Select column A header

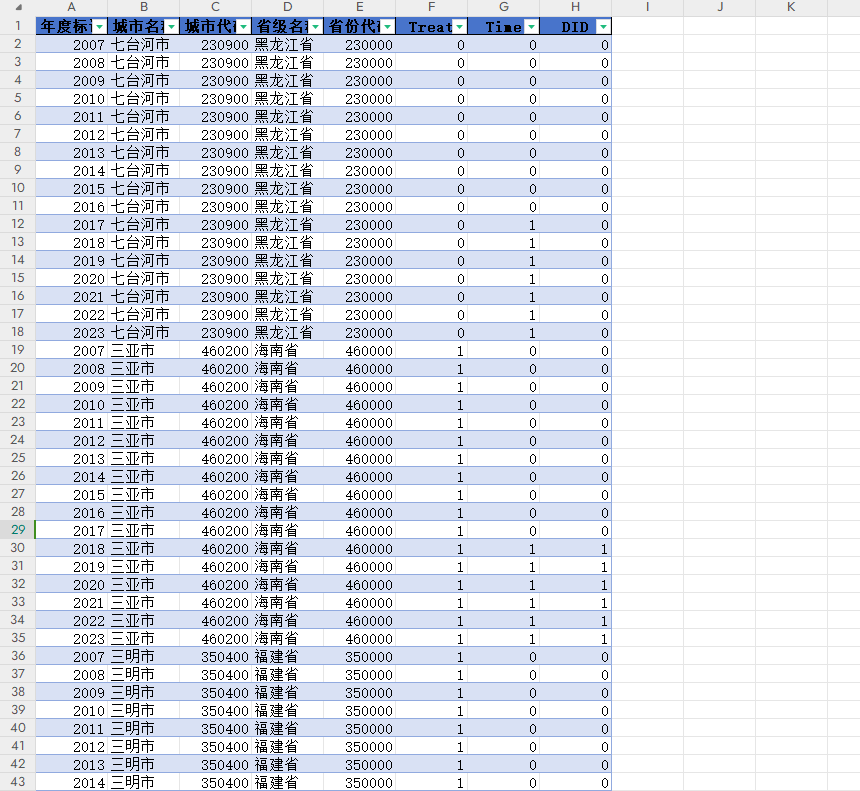[x=71, y=7]
